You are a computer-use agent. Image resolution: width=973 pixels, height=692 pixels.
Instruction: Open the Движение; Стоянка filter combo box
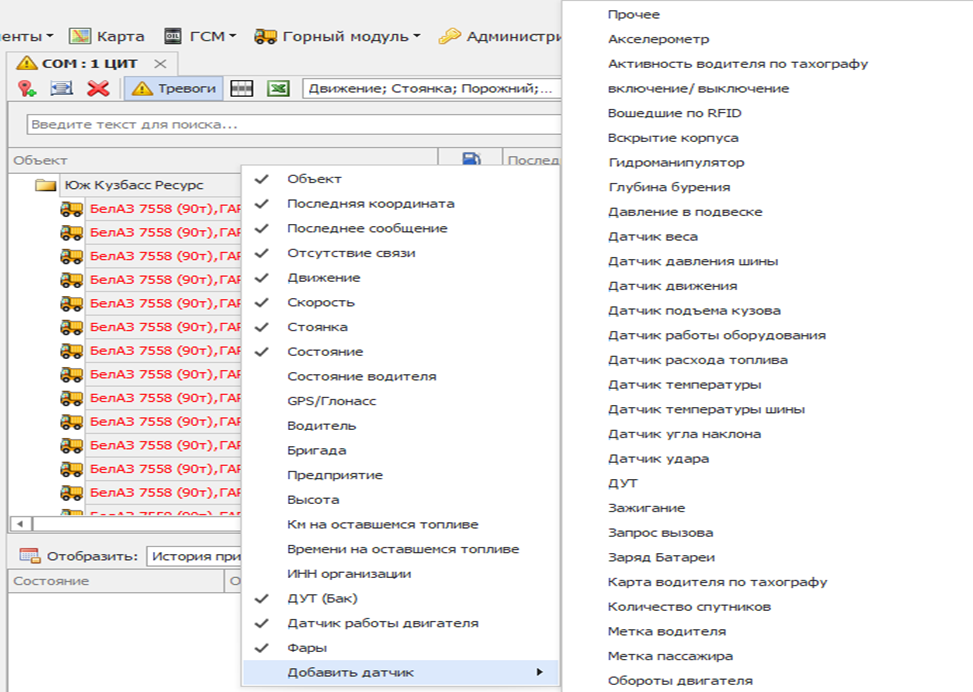pyautogui.click(x=430, y=89)
